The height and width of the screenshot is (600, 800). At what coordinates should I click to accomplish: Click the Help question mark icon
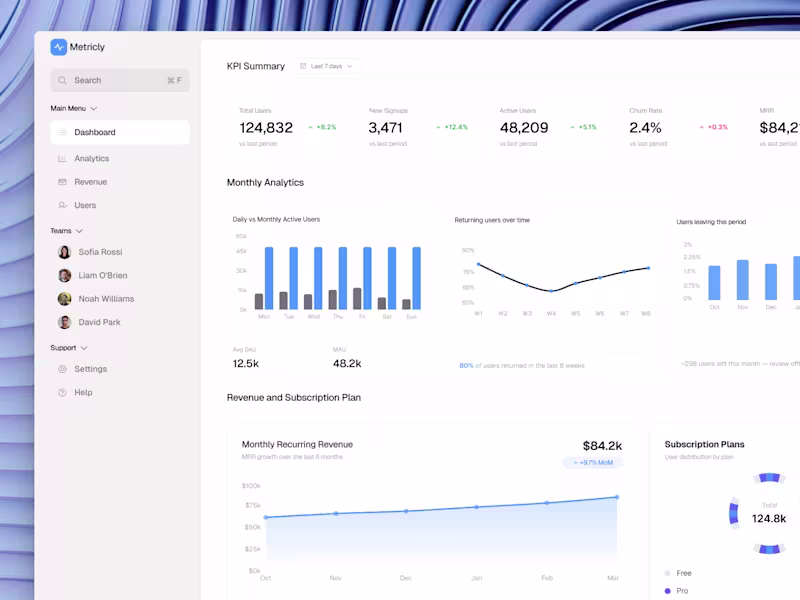tap(63, 392)
